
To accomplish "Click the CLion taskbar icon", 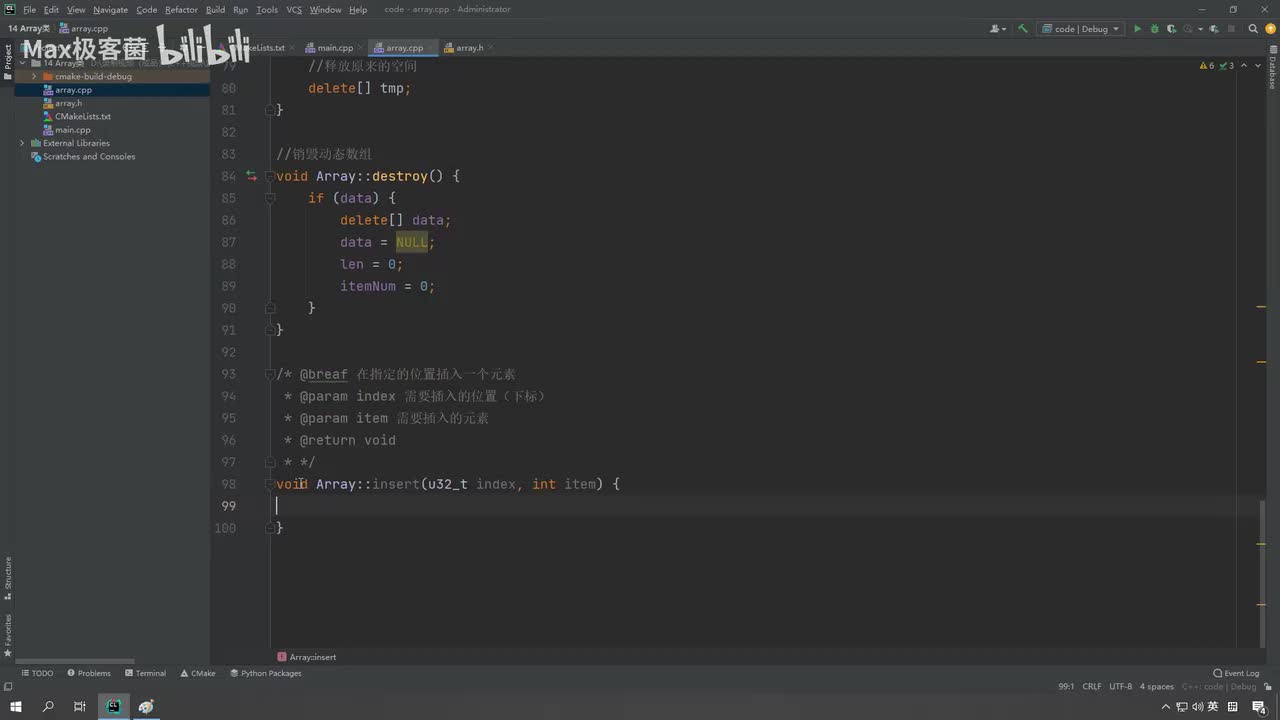I will coord(113,707).
